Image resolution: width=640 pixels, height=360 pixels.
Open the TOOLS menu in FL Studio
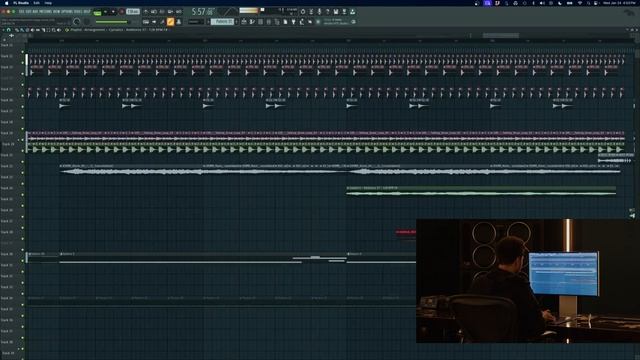tap(79, 11)
